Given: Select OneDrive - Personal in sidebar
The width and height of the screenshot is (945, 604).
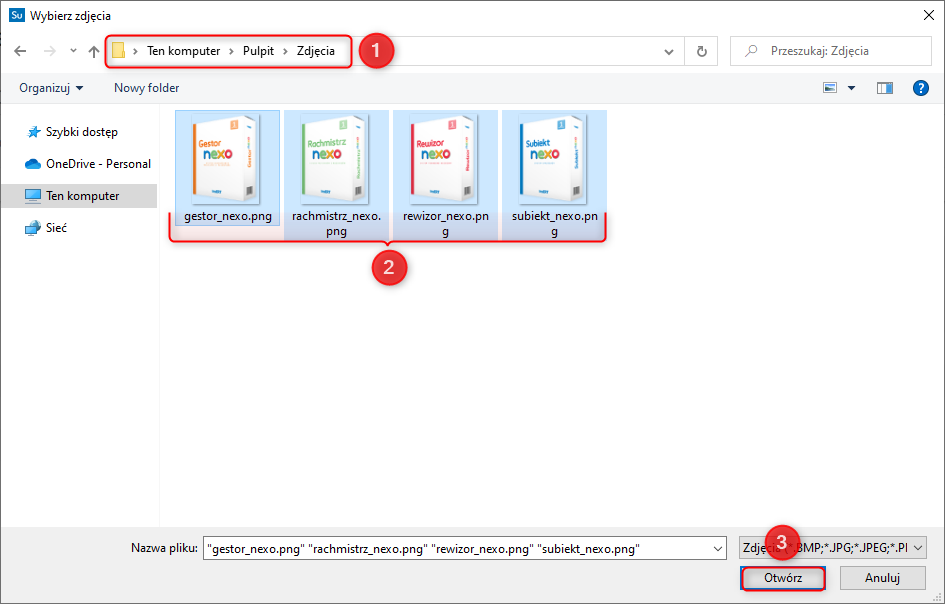Looking at the screenshot, I should click(x=88, y=164).
